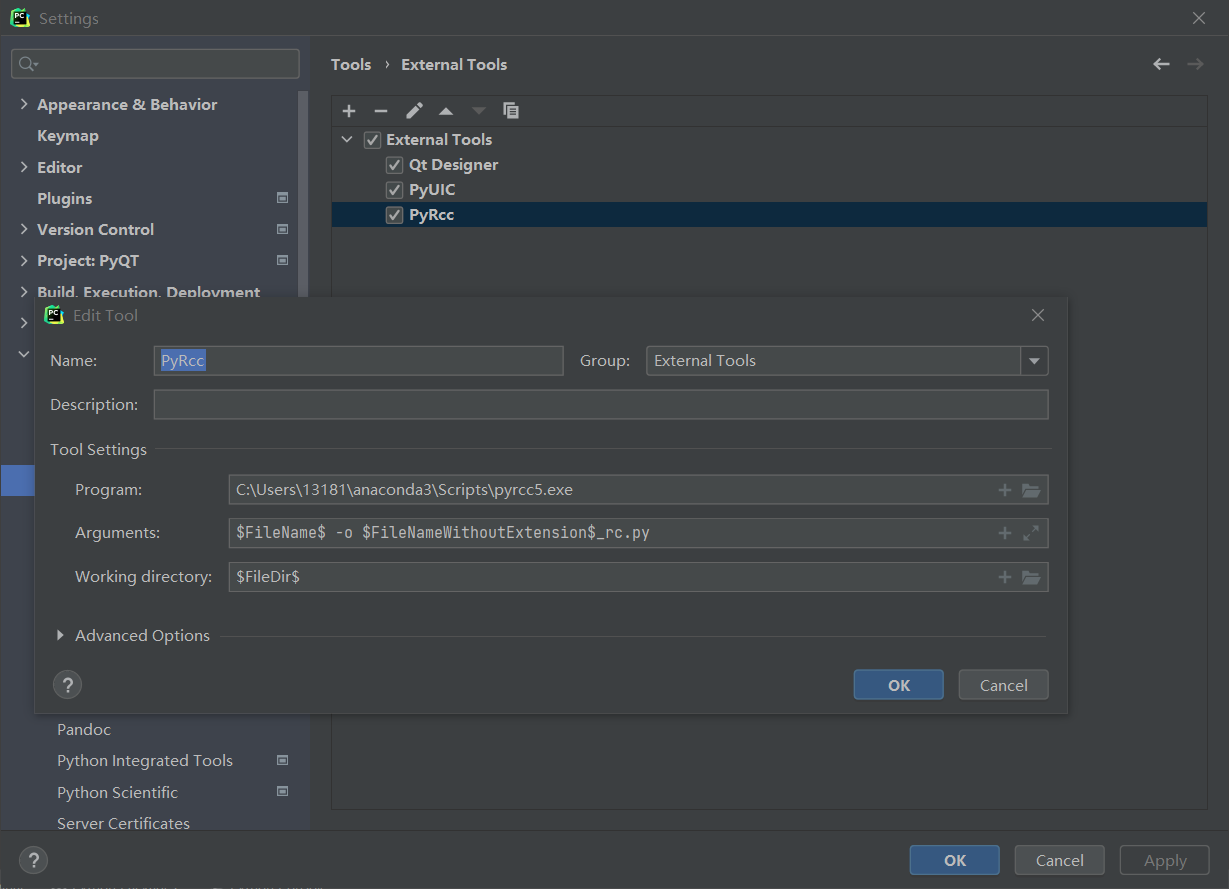
Task: Select Qt Designer tool row
Action: (769, 165)
